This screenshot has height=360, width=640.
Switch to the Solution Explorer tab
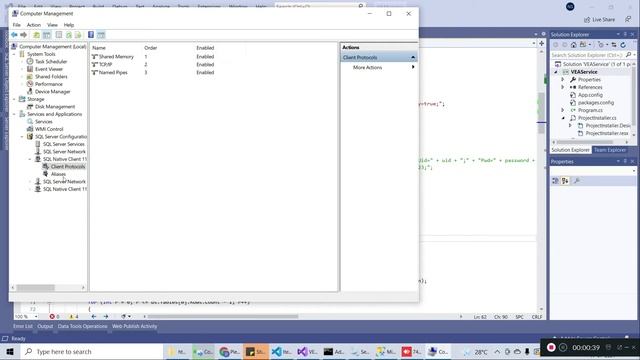pyautogui.click(x=570, y=150)
